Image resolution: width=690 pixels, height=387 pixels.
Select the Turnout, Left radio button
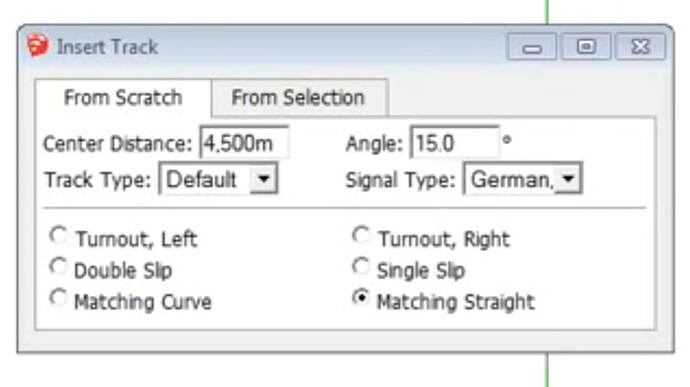tap(58, 236)
